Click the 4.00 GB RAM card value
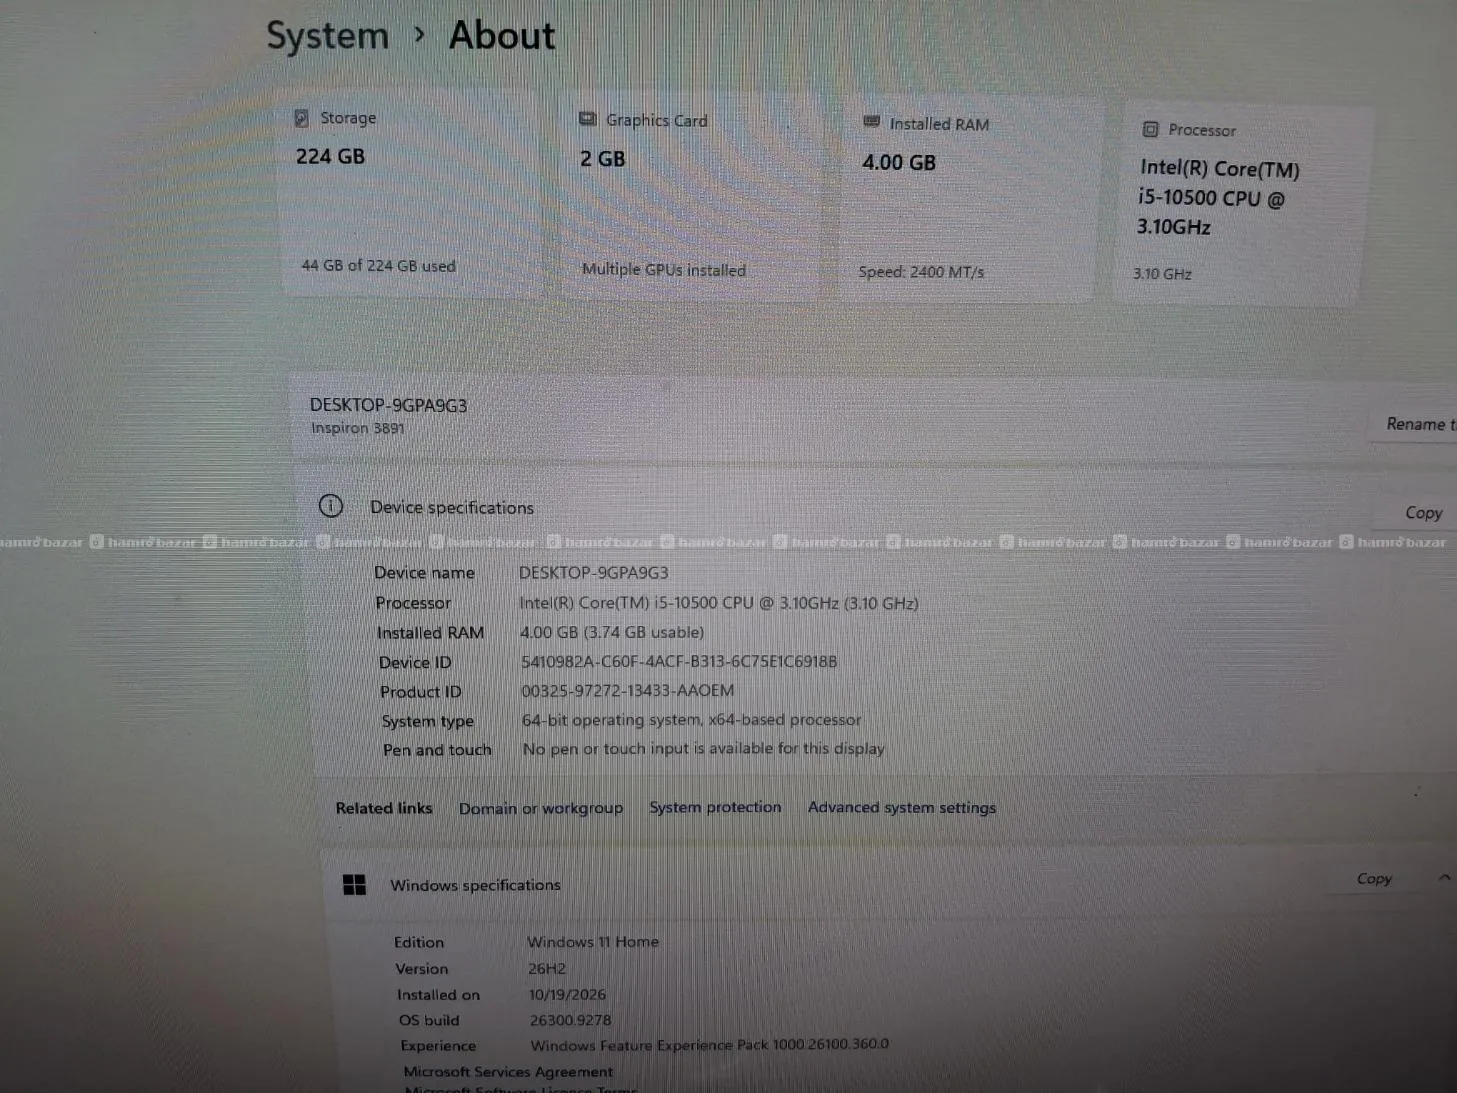1457x1093 pixels. (899, 162)
